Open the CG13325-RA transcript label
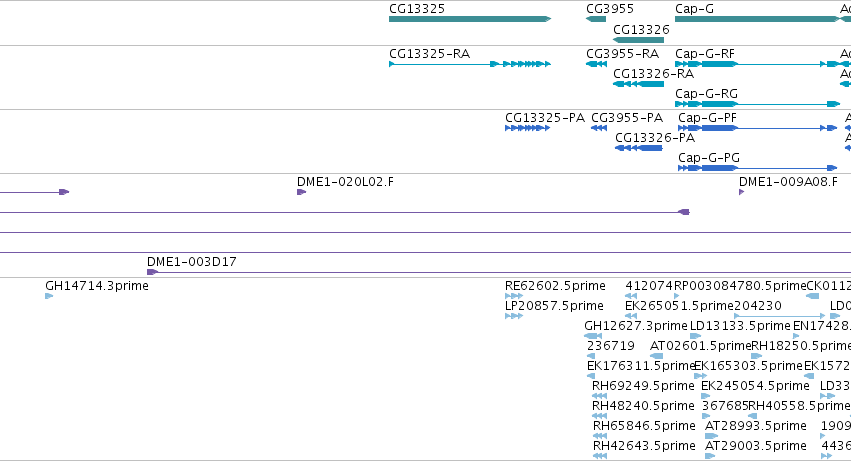 [x=429, y=54]
